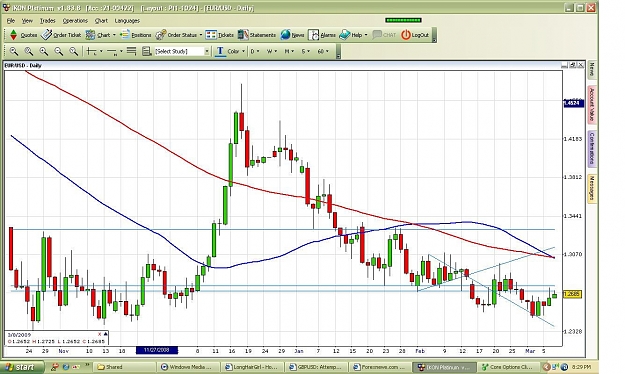Open the Languages menu
The image size is (625, 374).
127,21
